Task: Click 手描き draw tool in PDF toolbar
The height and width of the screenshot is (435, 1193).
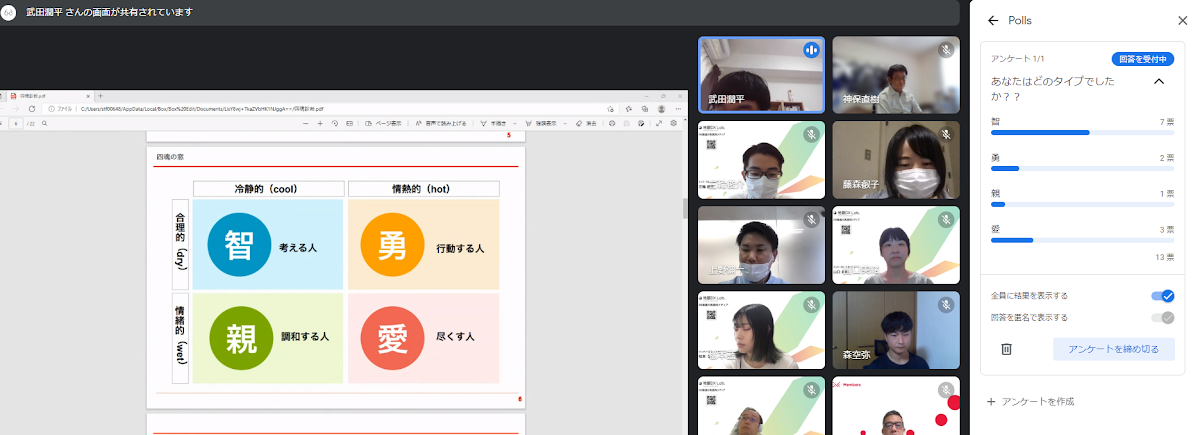Action: (x=493, y=123)
